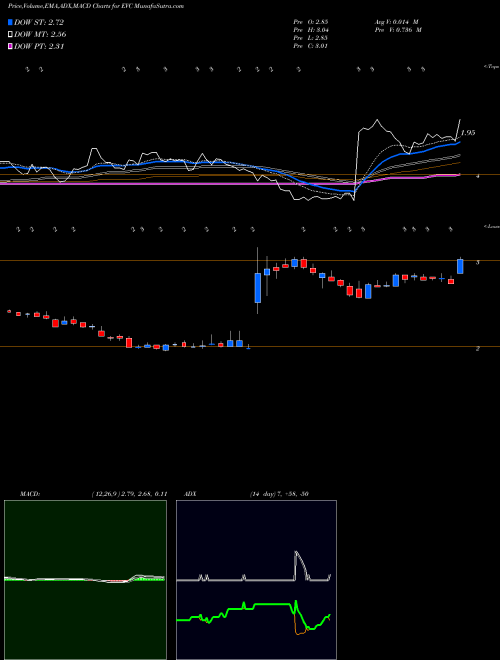Screen dimensions: 500x660
Task: Click the price axis label '2'
Action: point(477,349)
